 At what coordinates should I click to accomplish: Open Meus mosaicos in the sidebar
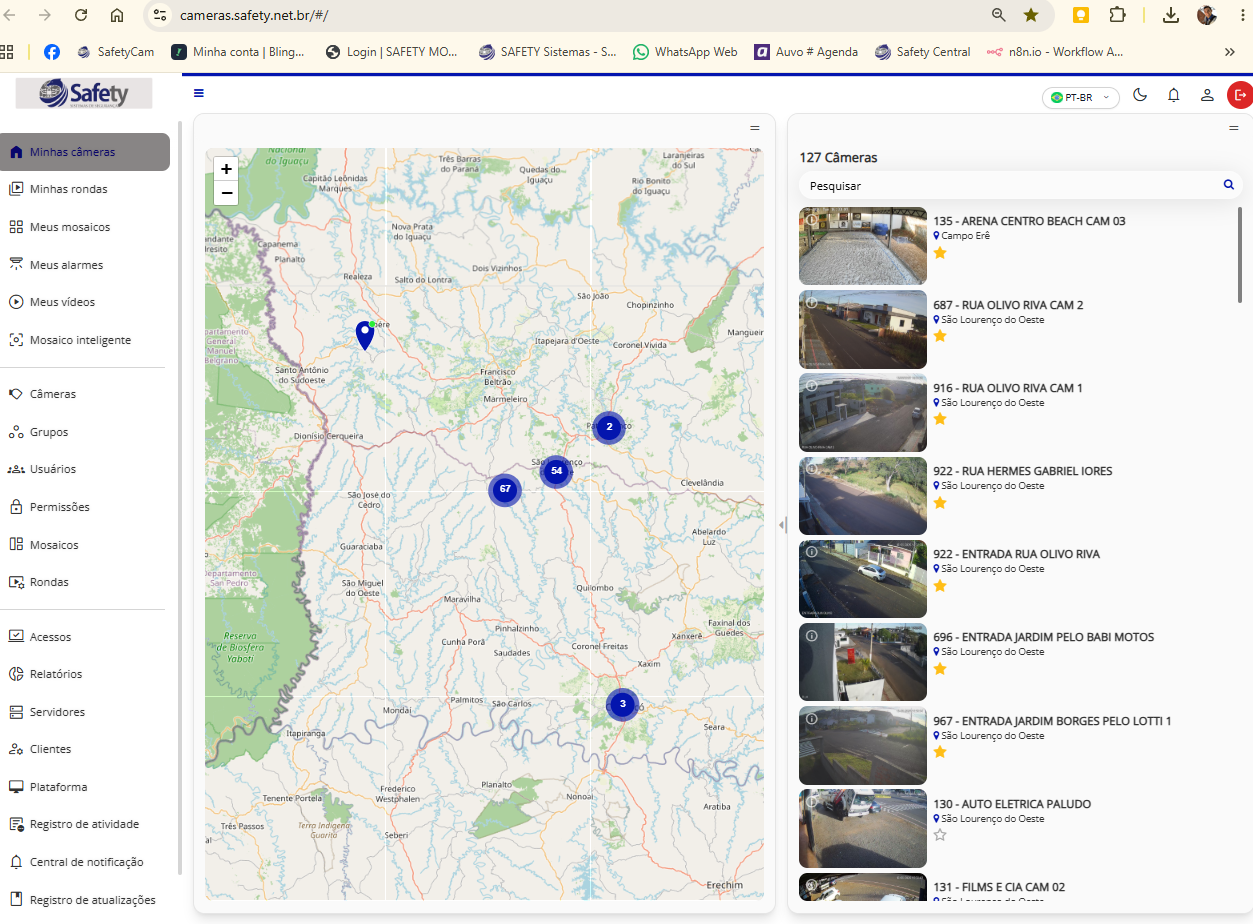click(x=70, y=227)
